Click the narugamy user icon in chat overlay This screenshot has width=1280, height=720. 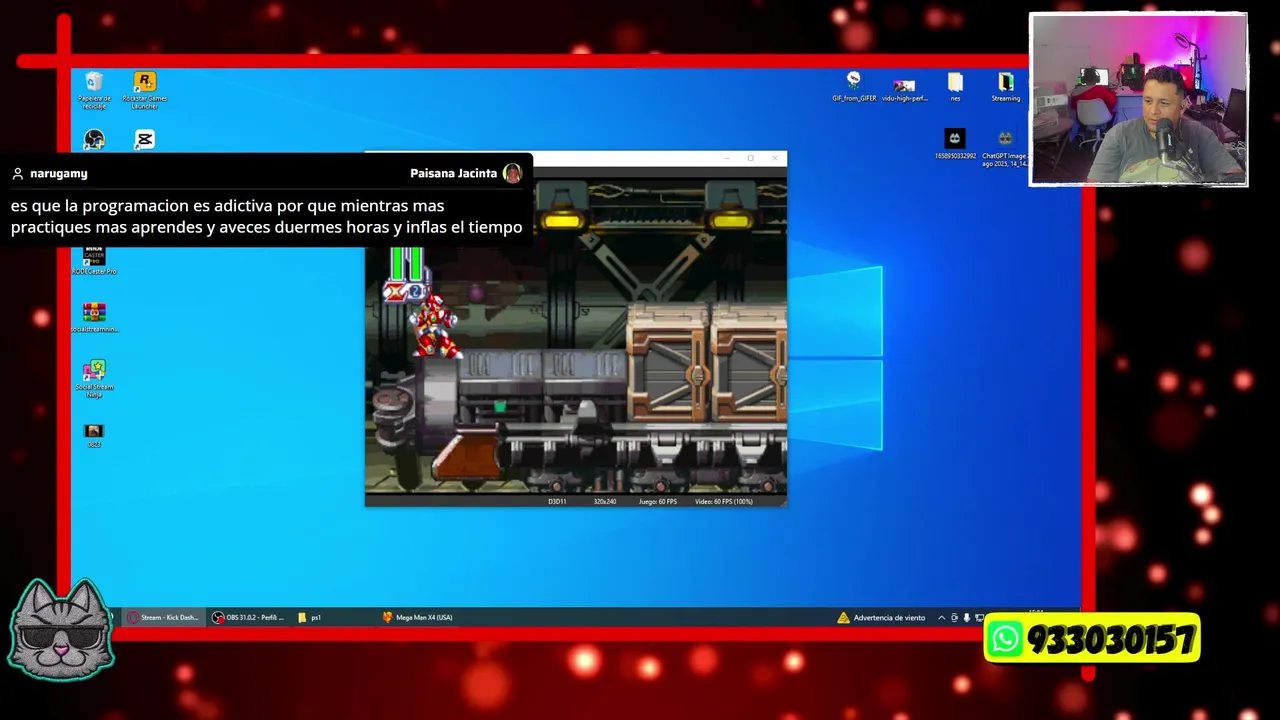[17, 173]
